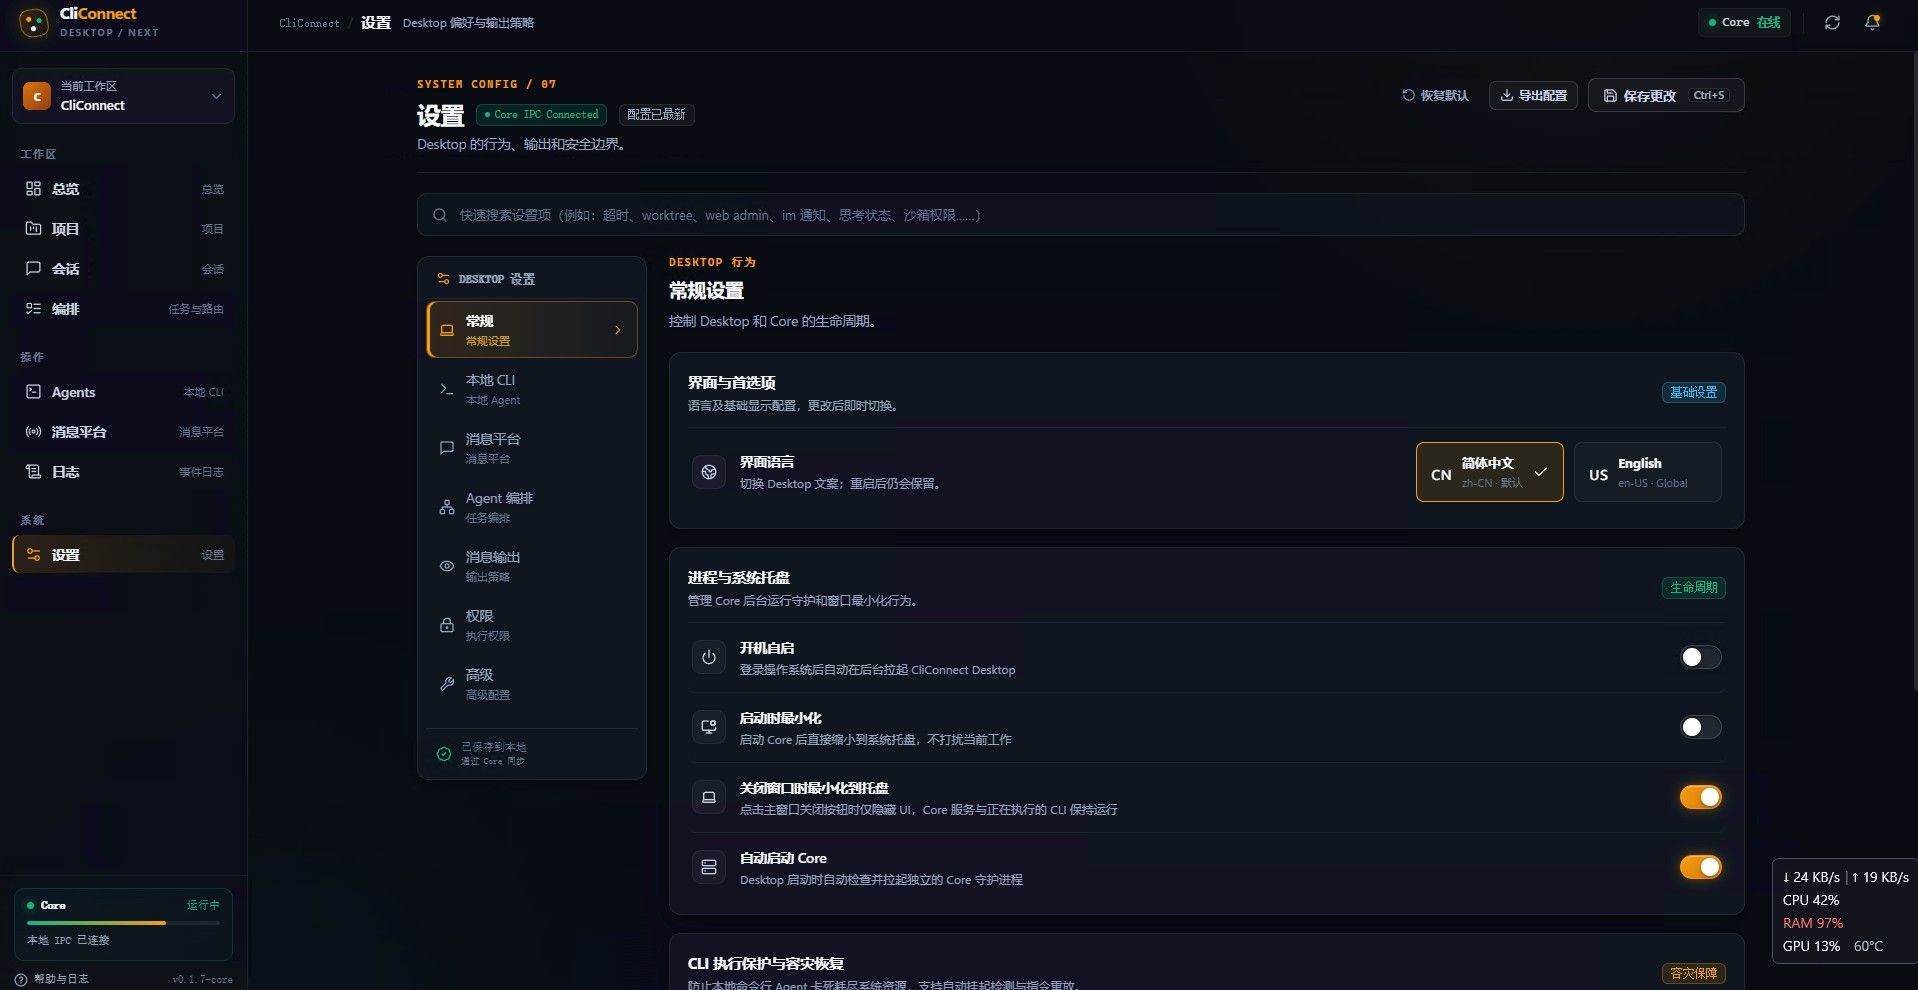Click the 关闭窗口时最小化到托盘 laptop icon

[709, 797]
